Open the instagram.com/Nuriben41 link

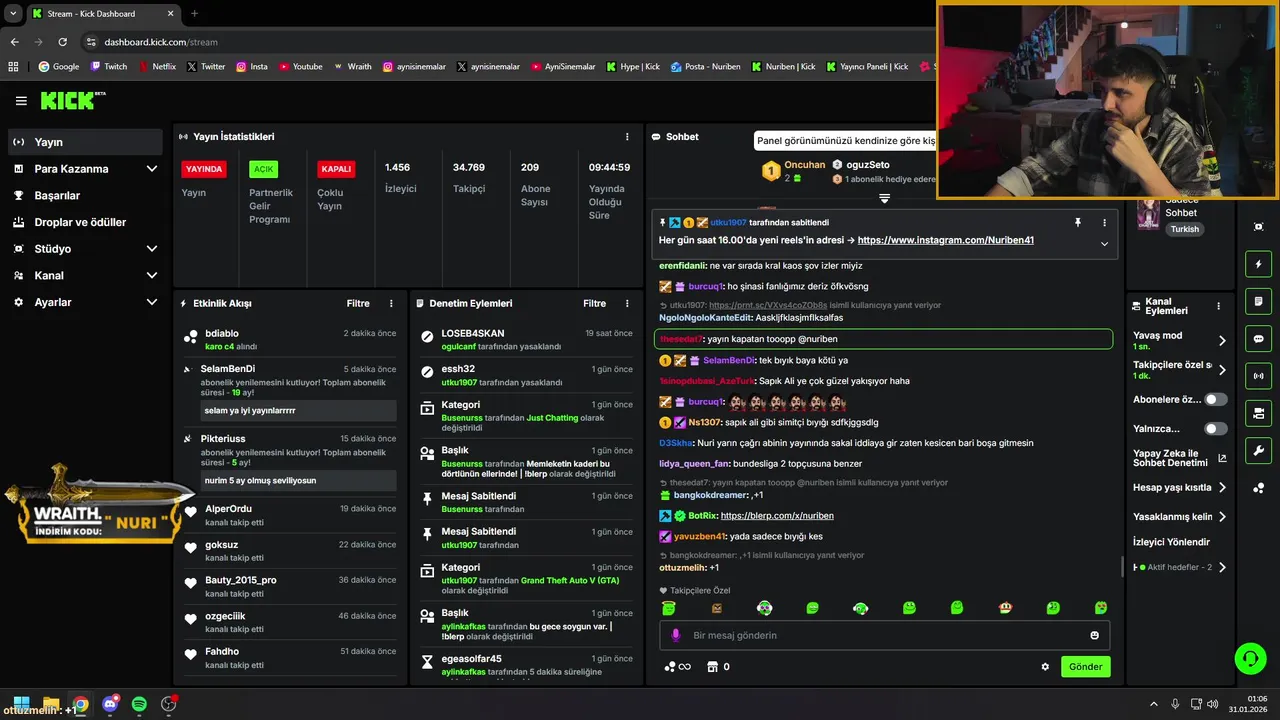945,241
